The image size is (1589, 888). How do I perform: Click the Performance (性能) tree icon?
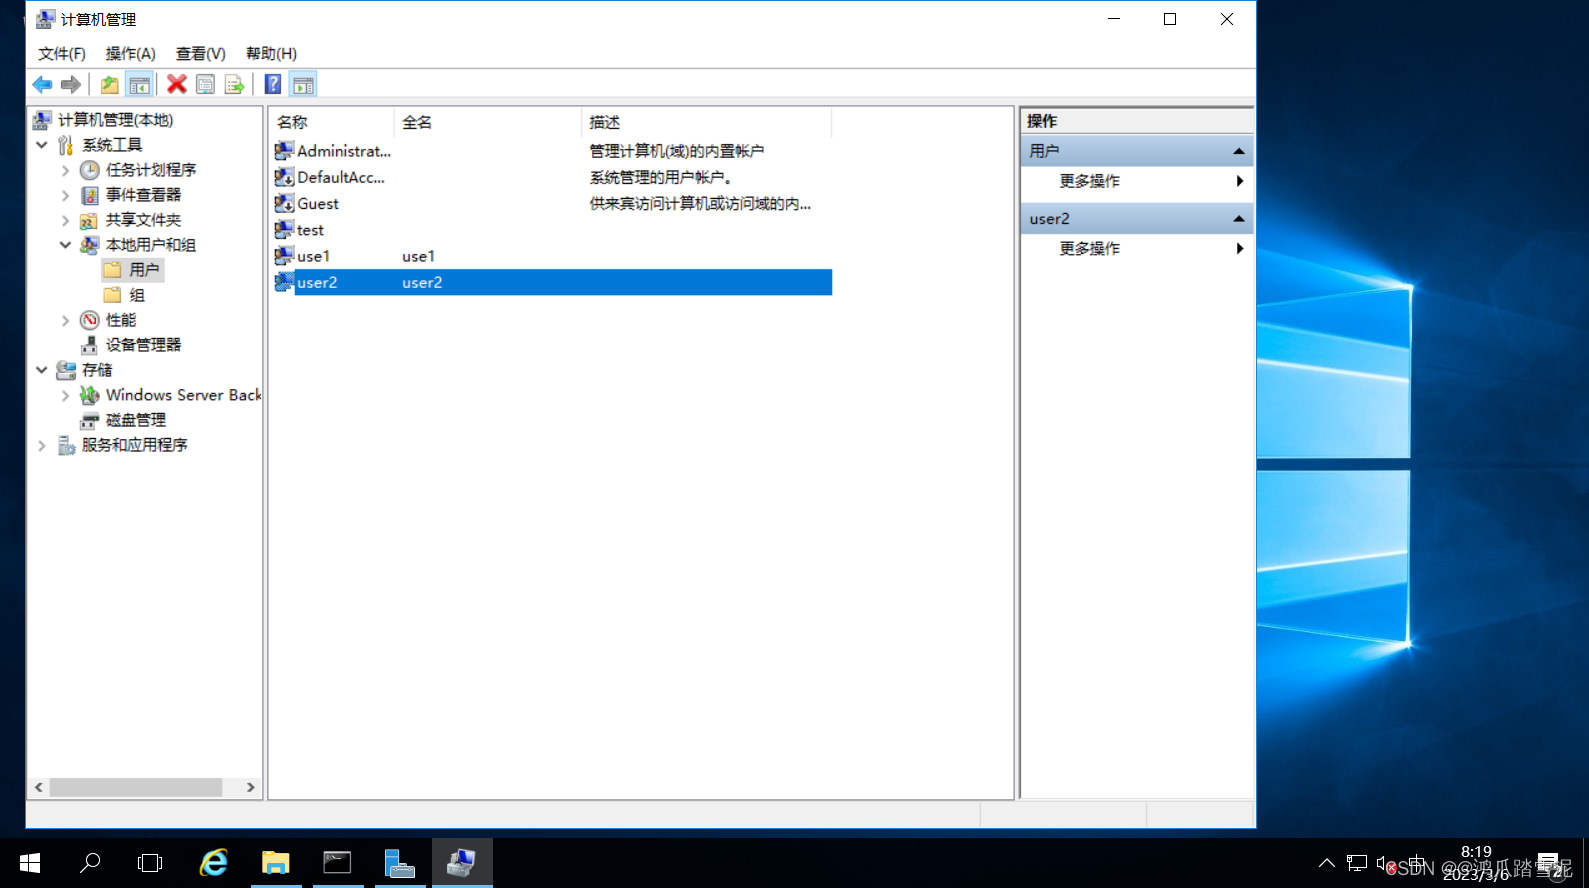coord(90,320)
